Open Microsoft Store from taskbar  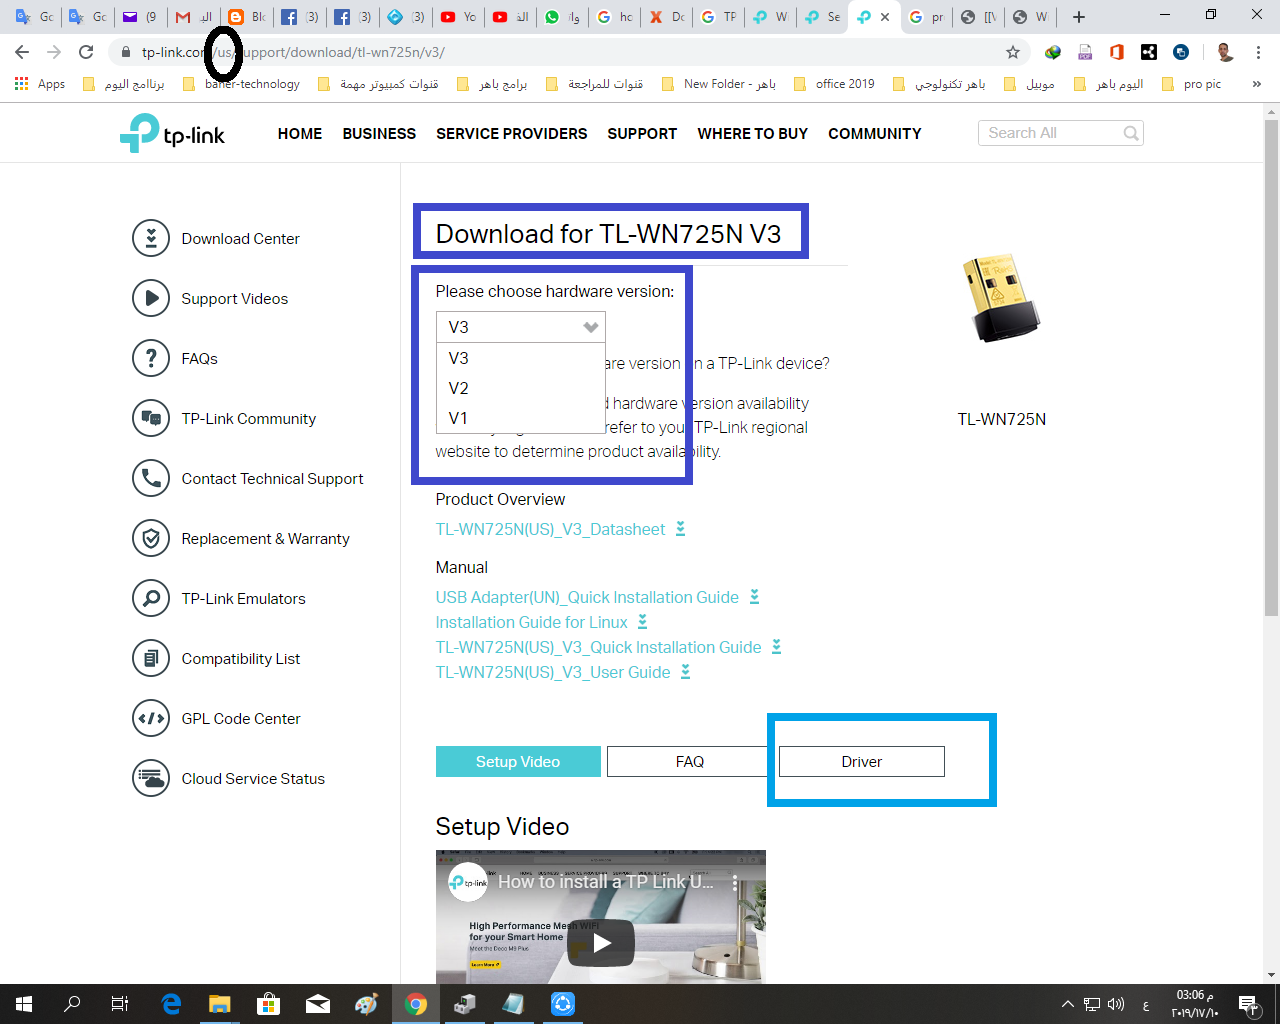(268, 1004)
